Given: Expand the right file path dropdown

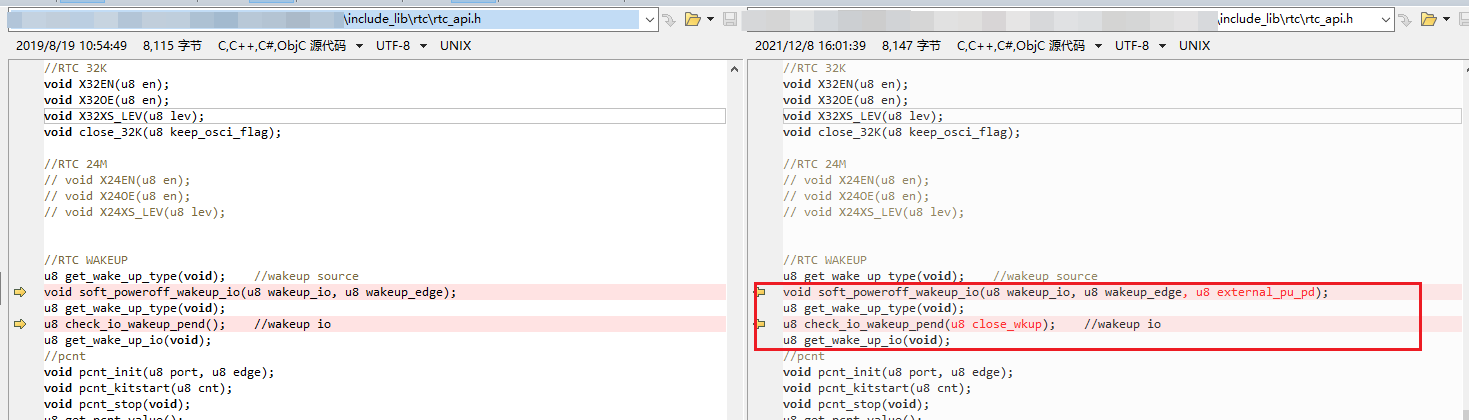Looking at the screenshot, I should (x=1387, y=19).
